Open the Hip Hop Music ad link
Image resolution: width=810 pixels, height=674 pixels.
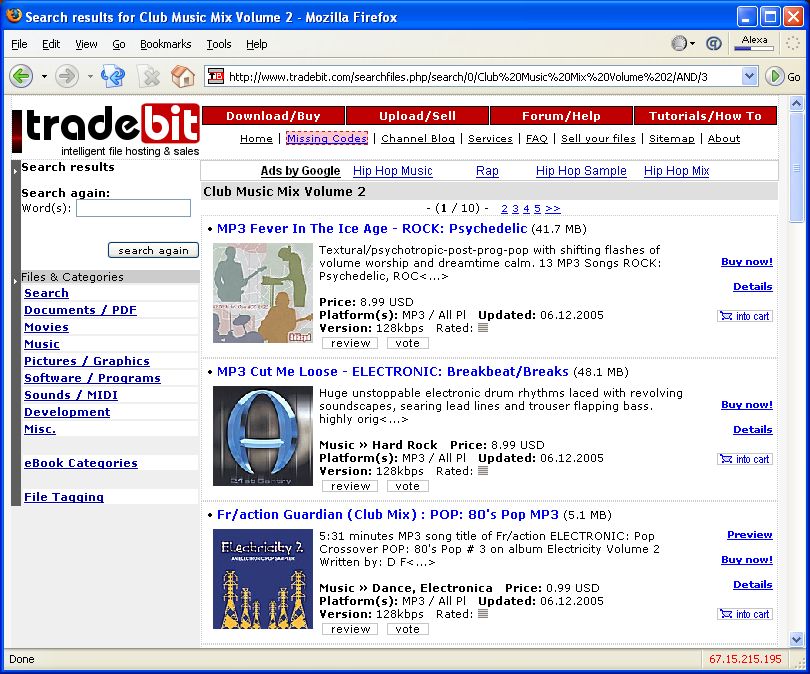393,171
